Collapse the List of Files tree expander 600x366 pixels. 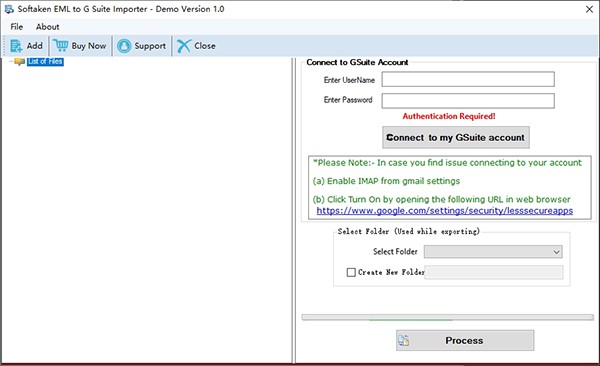tap(11, 61)
